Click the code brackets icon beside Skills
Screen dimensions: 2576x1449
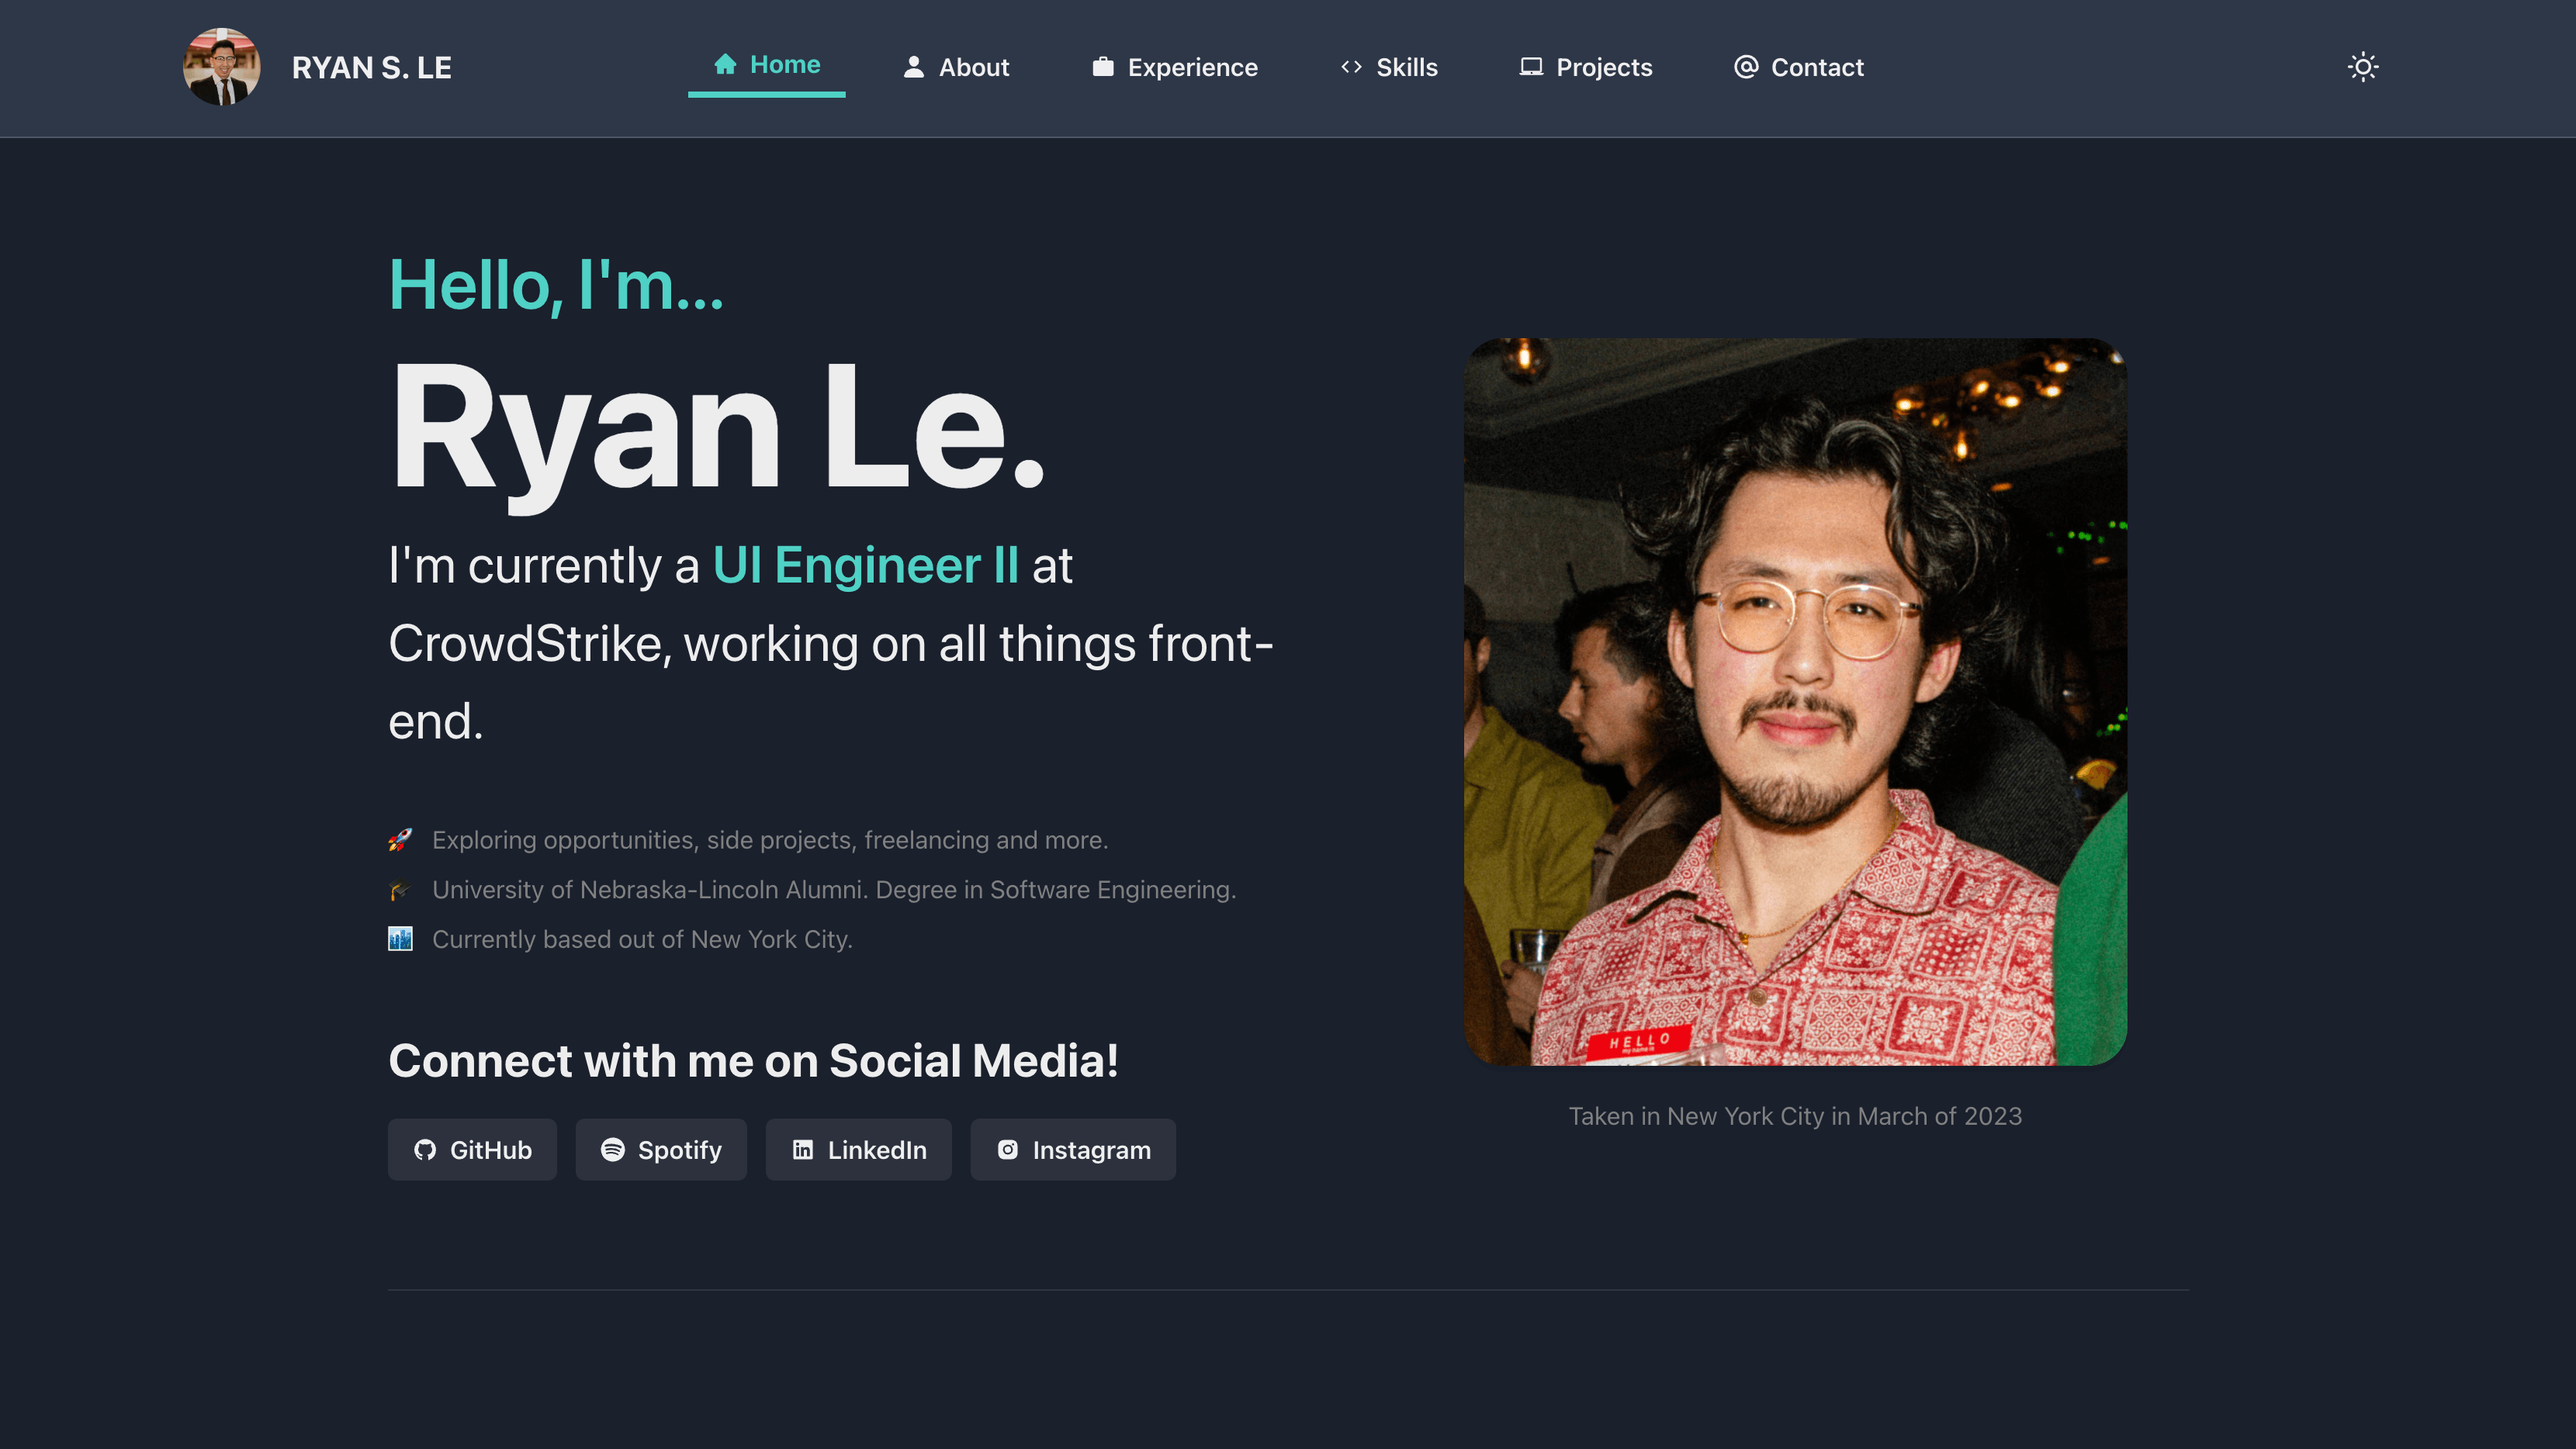[1351, 67]
